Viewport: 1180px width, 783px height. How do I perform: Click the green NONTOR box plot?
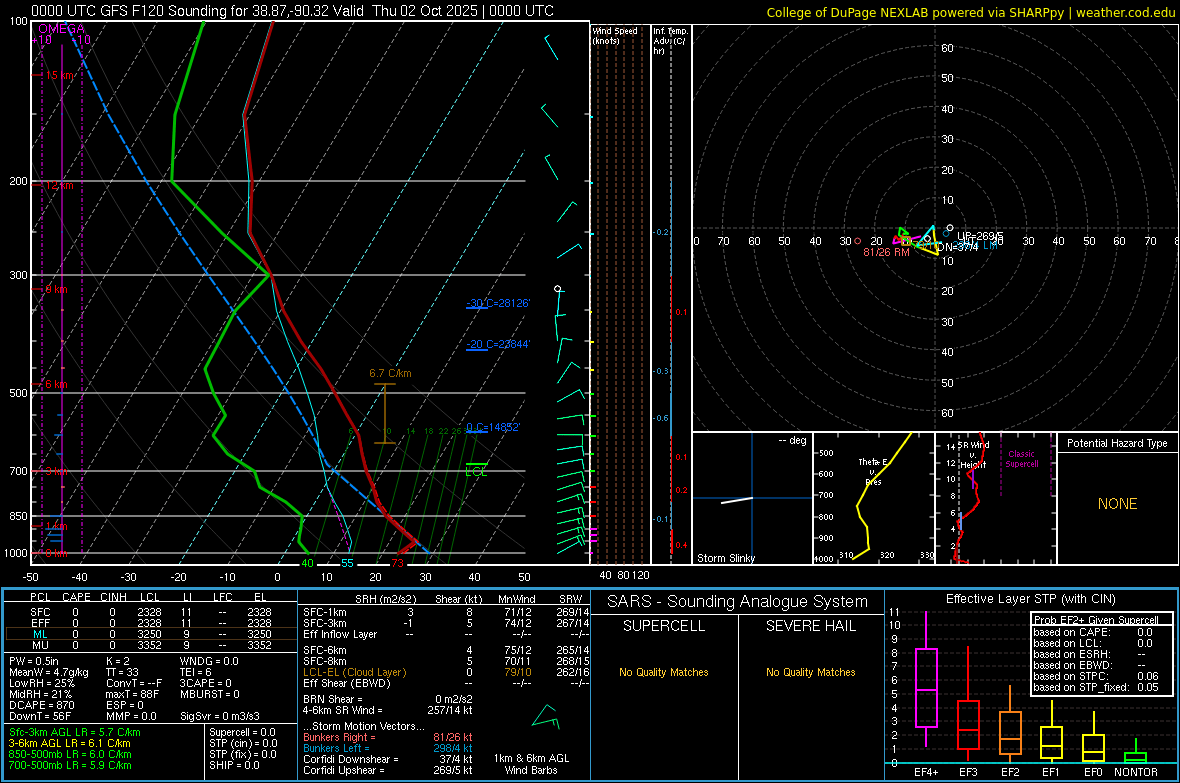point(1136,753)
